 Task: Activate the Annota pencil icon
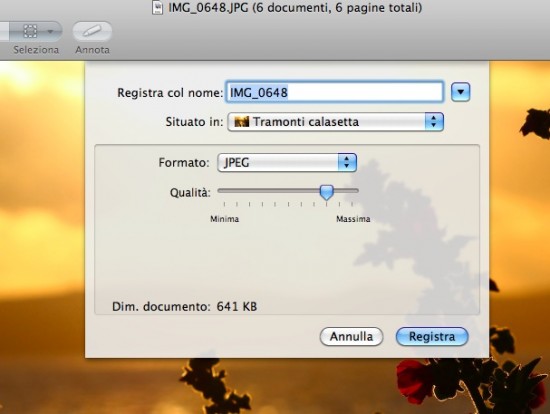[92, 31]
